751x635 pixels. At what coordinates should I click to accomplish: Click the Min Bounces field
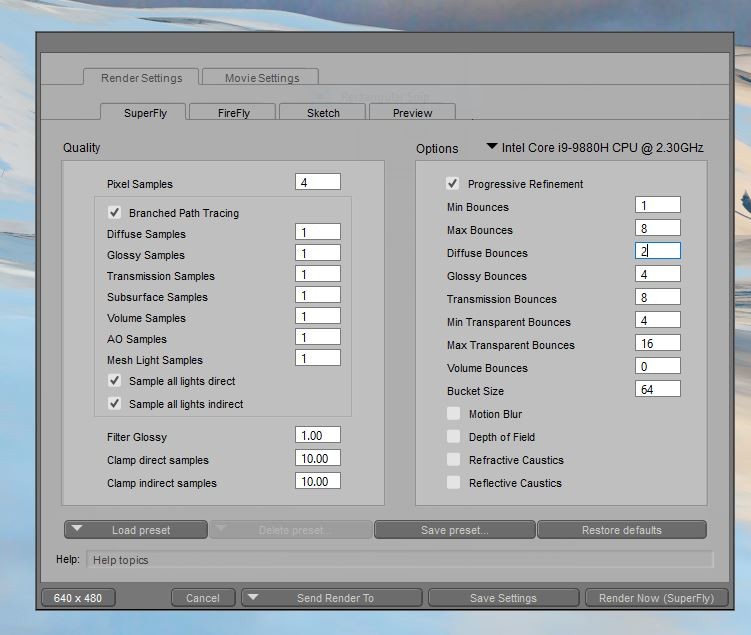658,205
